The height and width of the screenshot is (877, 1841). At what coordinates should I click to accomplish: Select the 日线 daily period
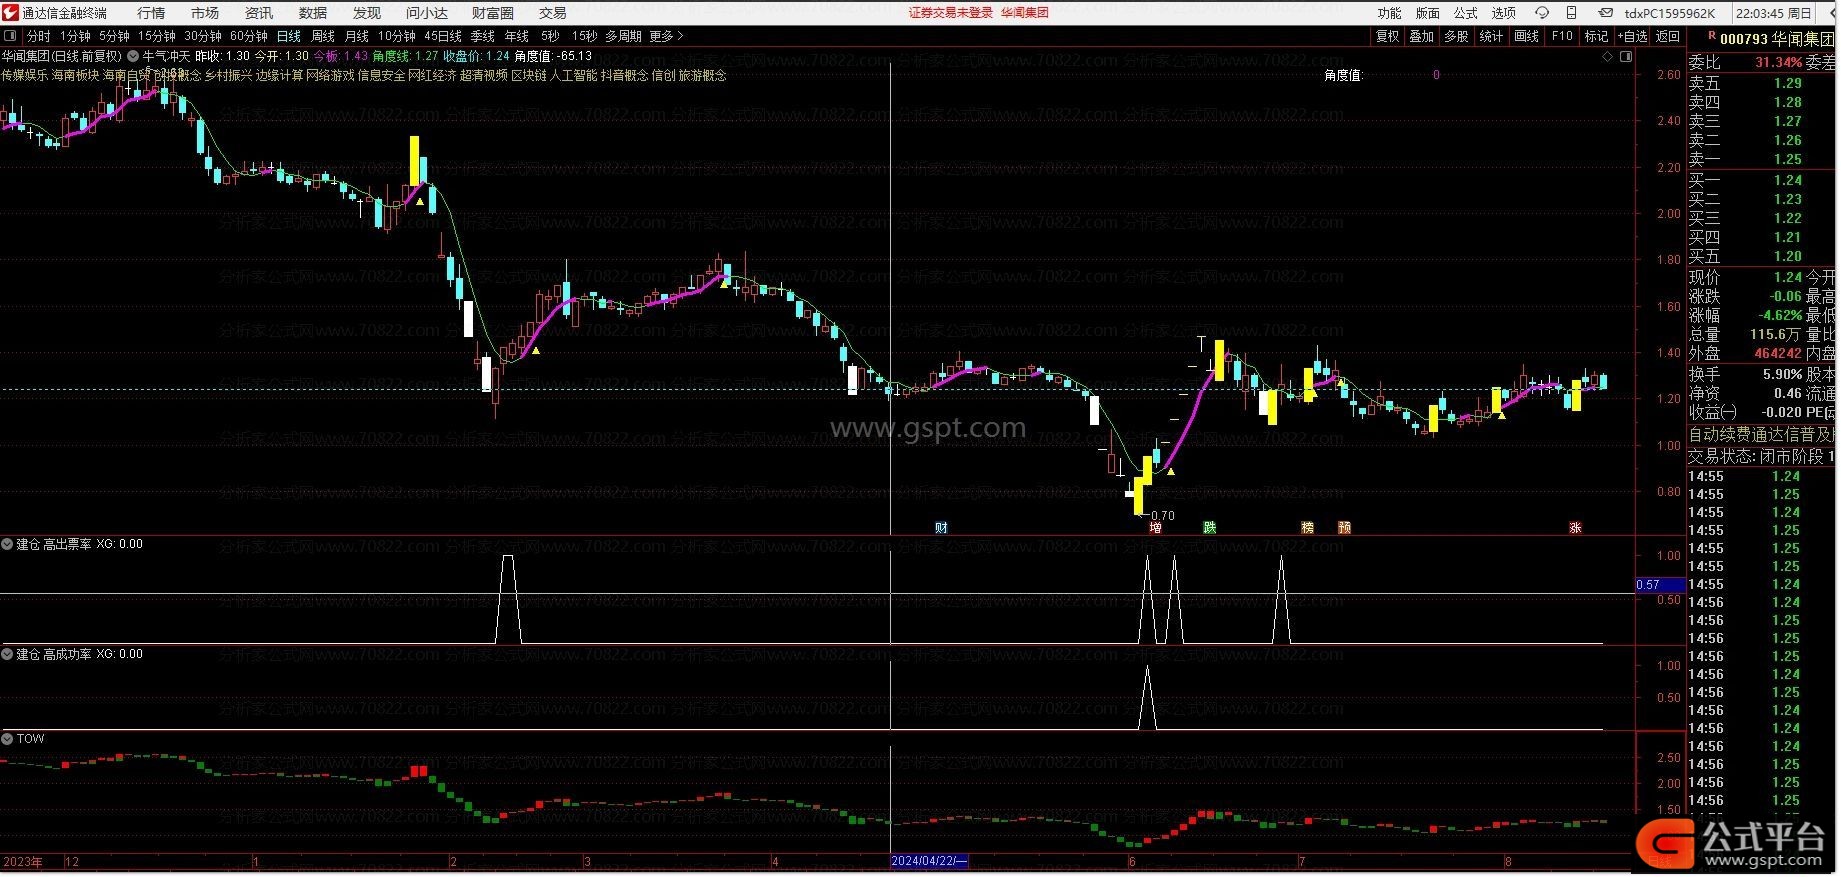click(288, 36)
